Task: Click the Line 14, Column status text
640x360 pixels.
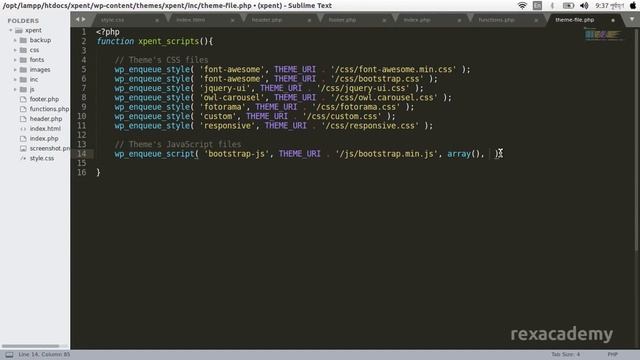Action: (44, 354)
